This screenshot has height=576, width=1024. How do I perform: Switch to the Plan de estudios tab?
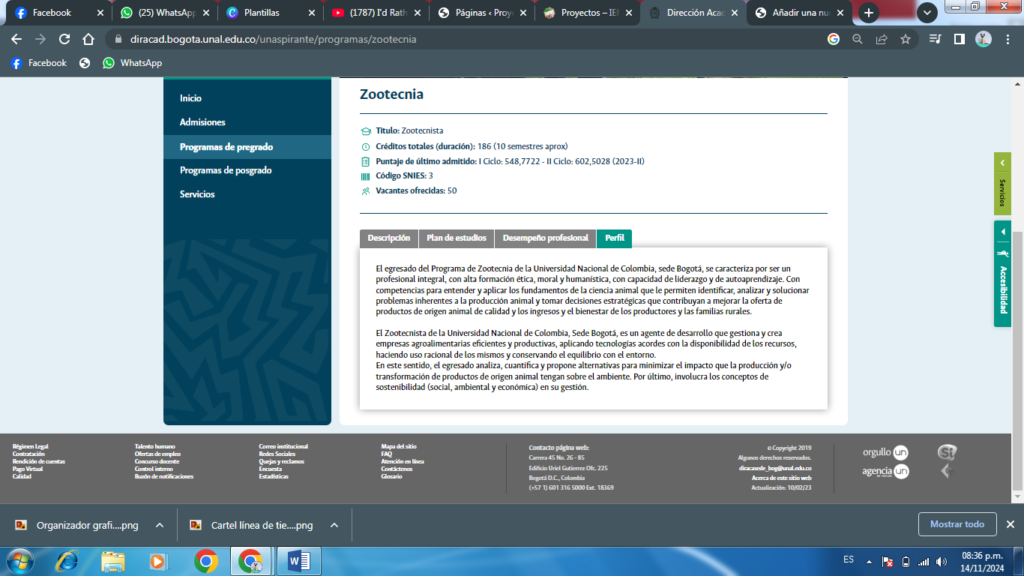pos(456,238)
